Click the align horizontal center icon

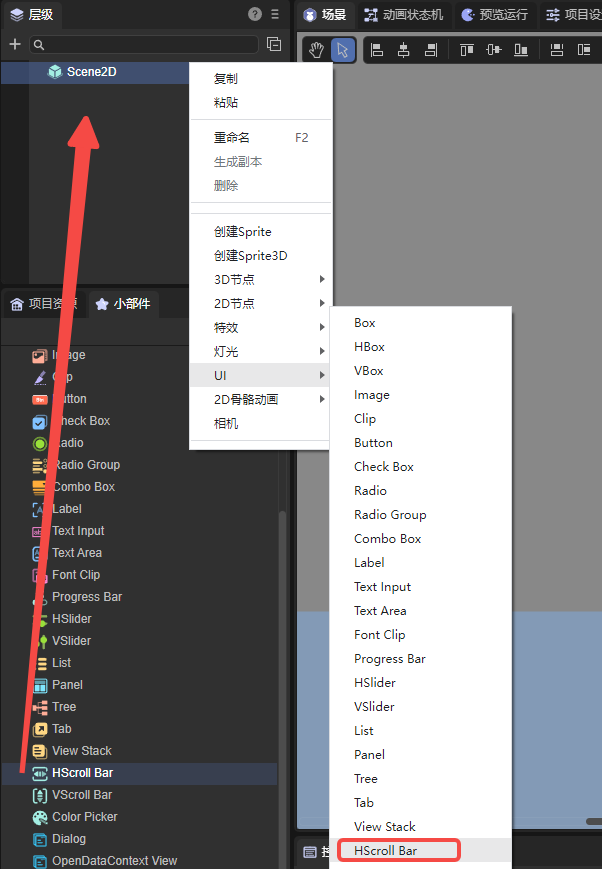(404, 50)
